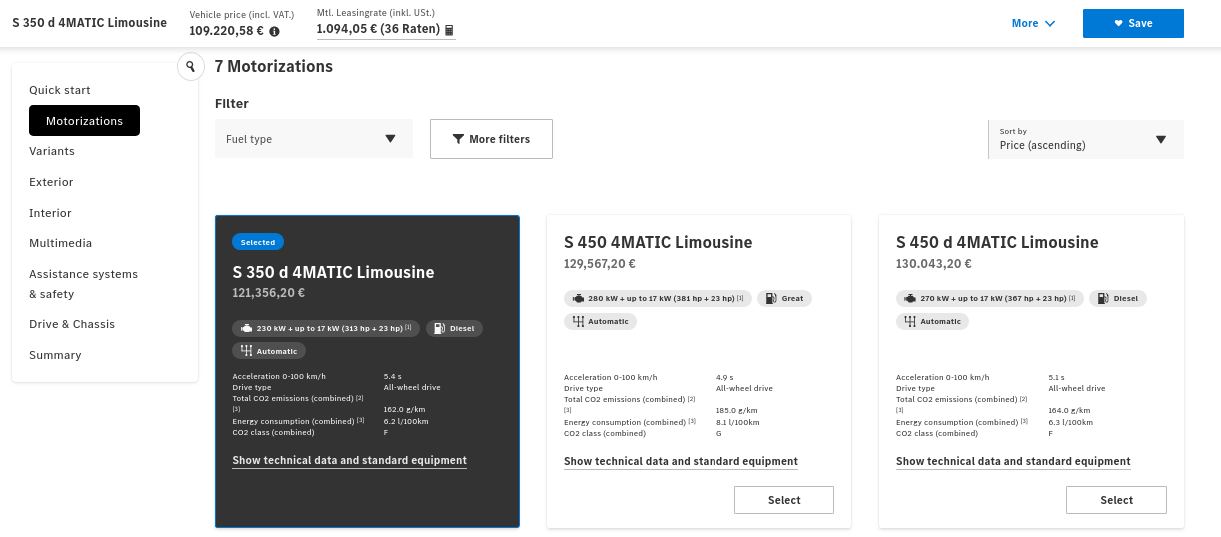This screenshot has height=537, width=1221.
Task: Click the 230 kW power tag
Action: [327, 328]
